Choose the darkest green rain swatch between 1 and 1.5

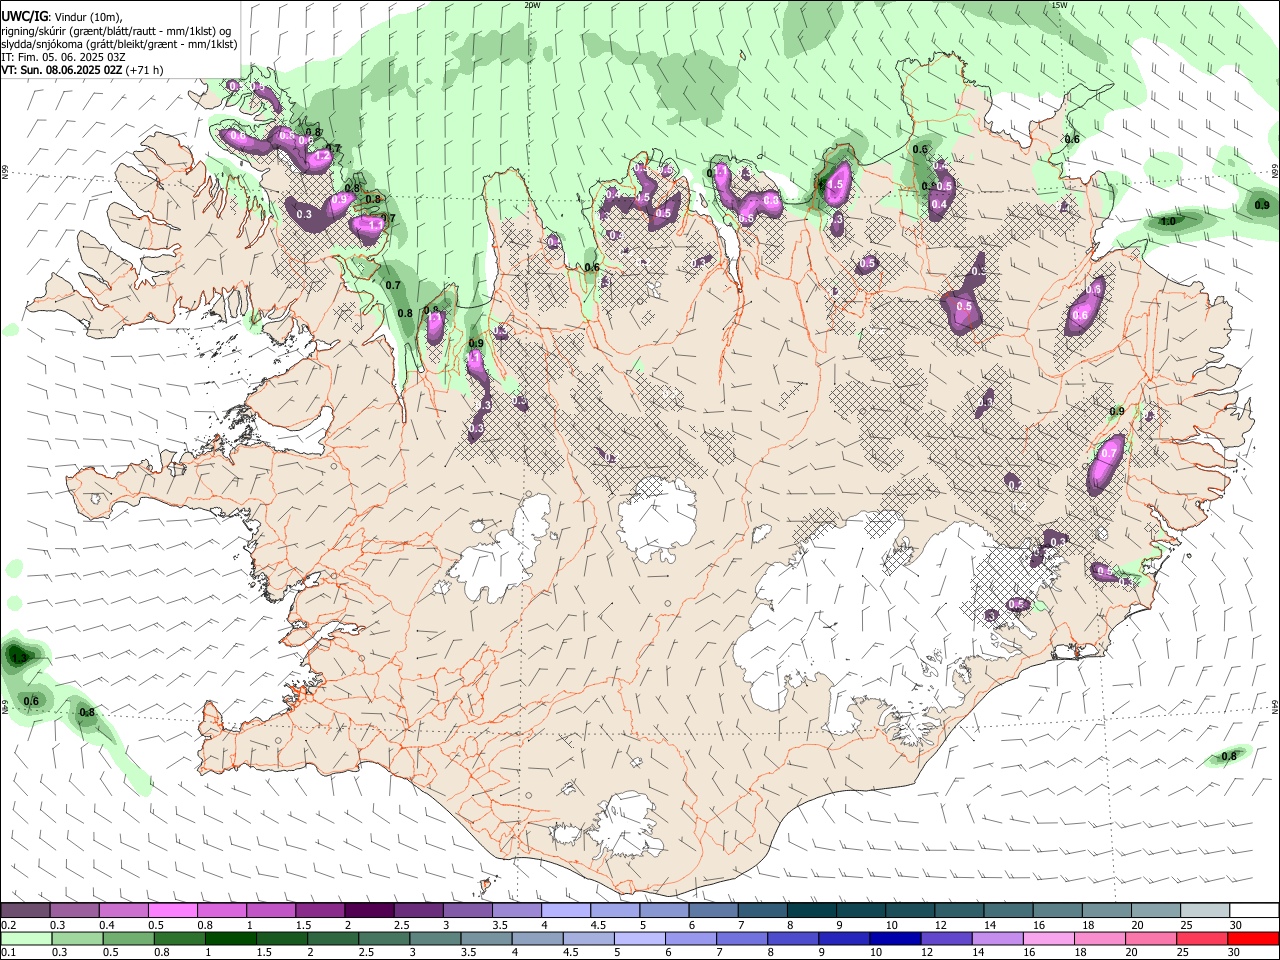click(230, 939)
